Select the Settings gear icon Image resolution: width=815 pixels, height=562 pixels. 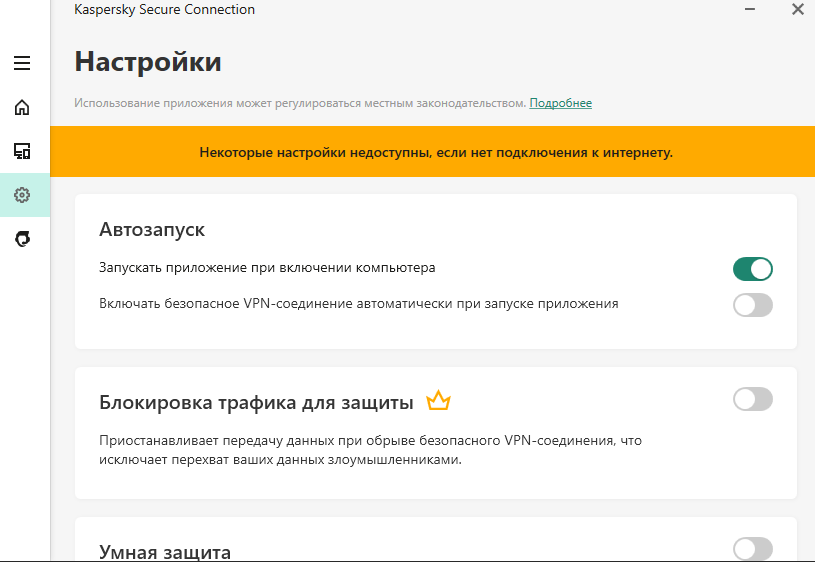(x=22, y=195)
